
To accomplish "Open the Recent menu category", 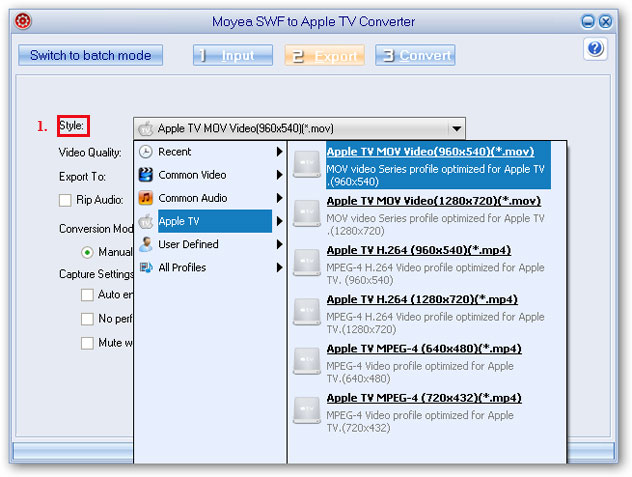I will [x=210, y=152].
